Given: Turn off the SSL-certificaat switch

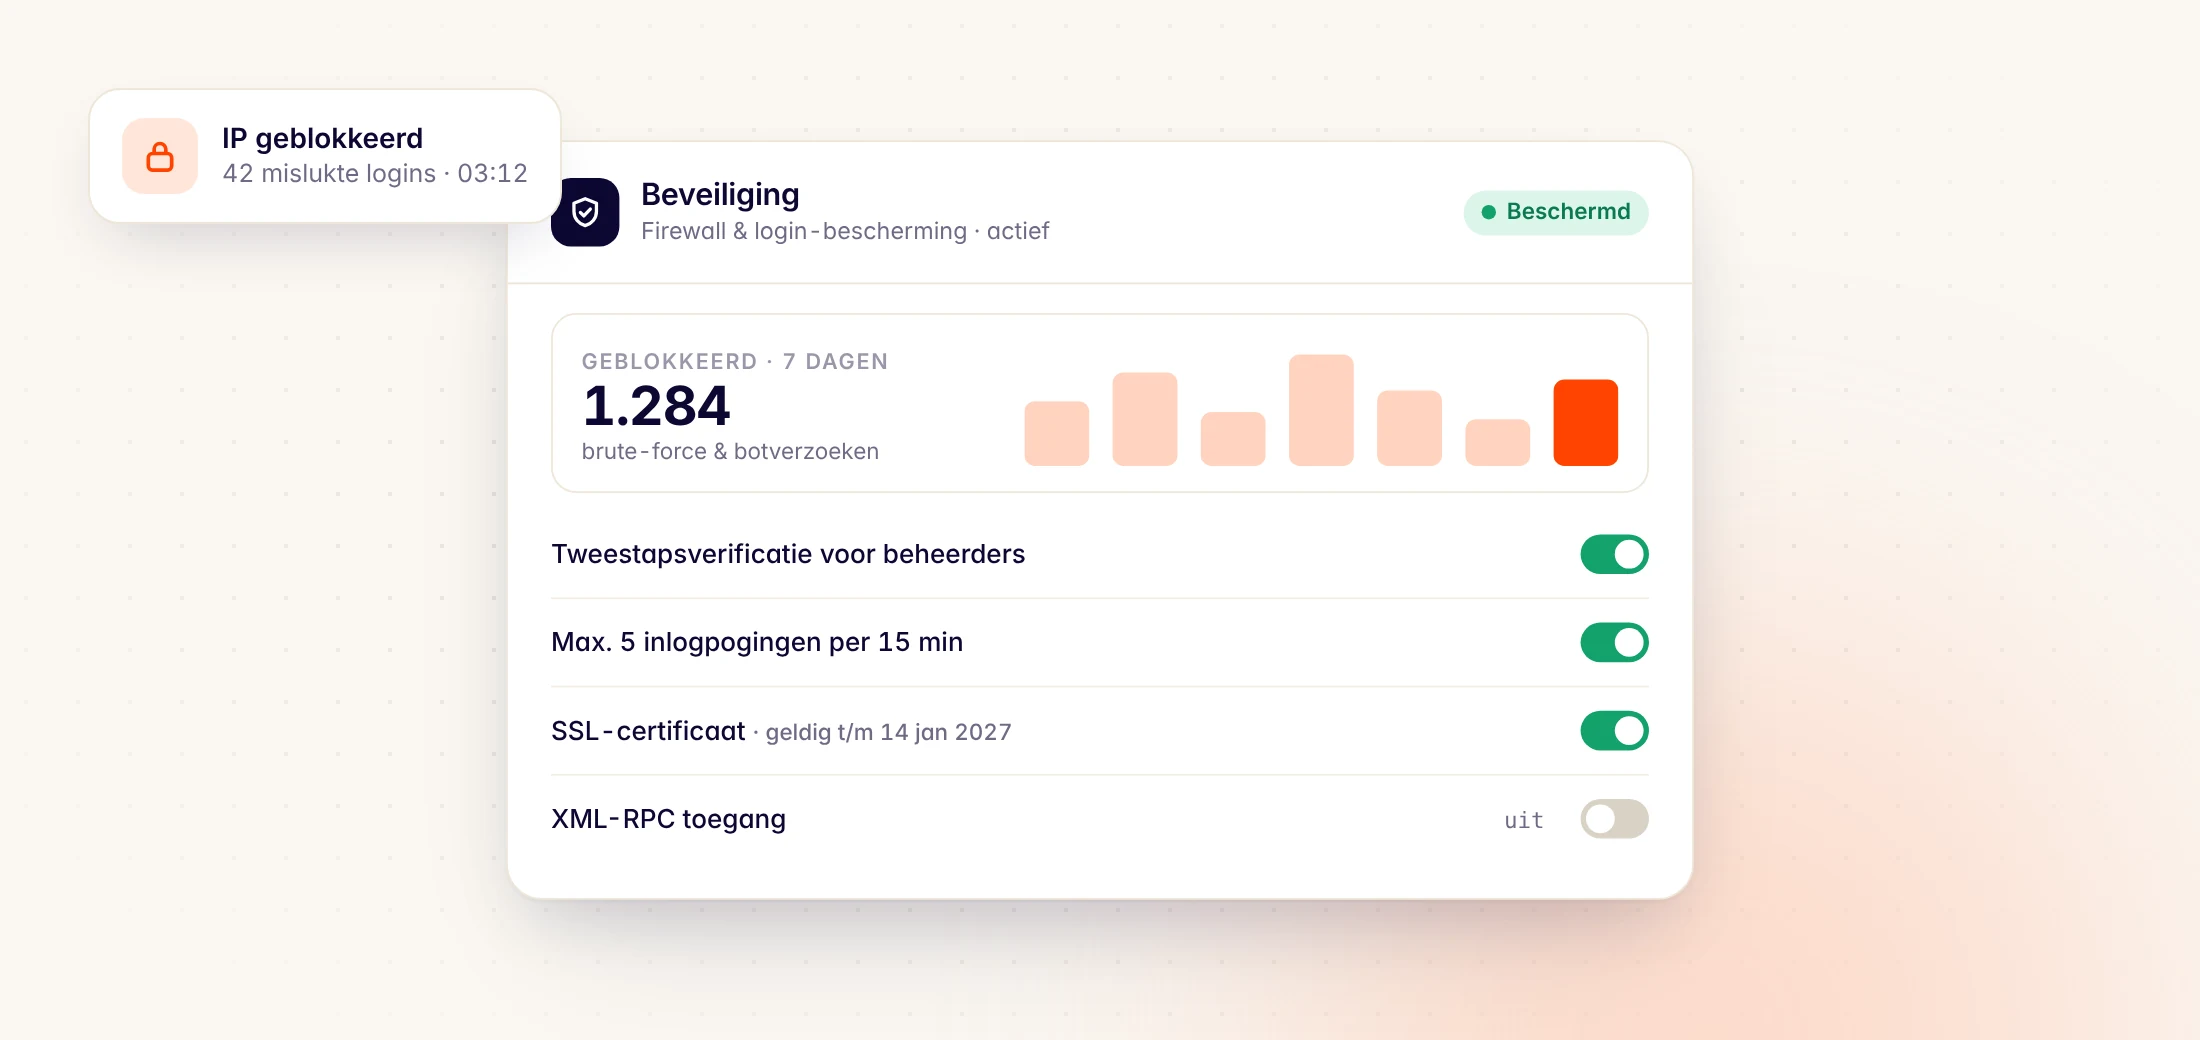Looking at the screenshot, I should [1614, 731].
